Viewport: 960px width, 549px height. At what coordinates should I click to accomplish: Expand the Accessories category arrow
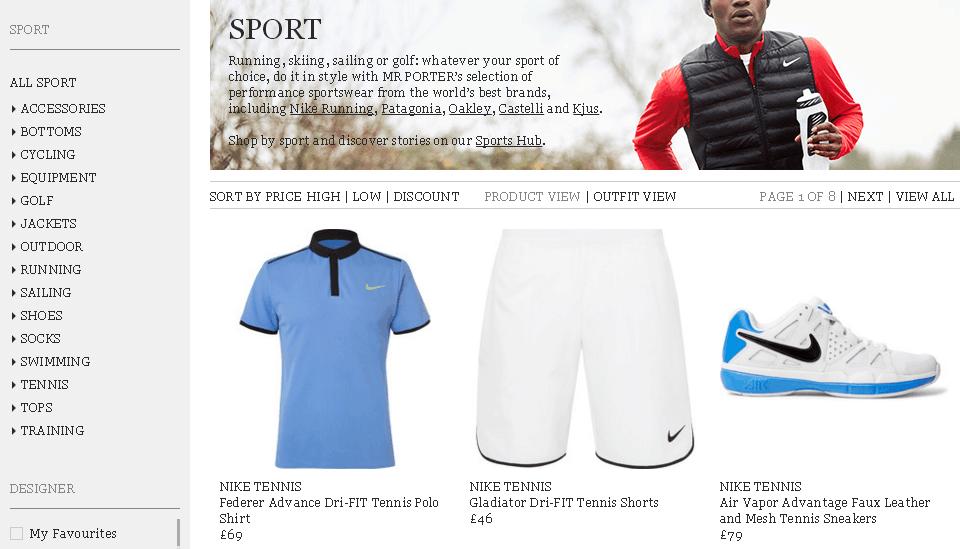[x=13, y=109]
